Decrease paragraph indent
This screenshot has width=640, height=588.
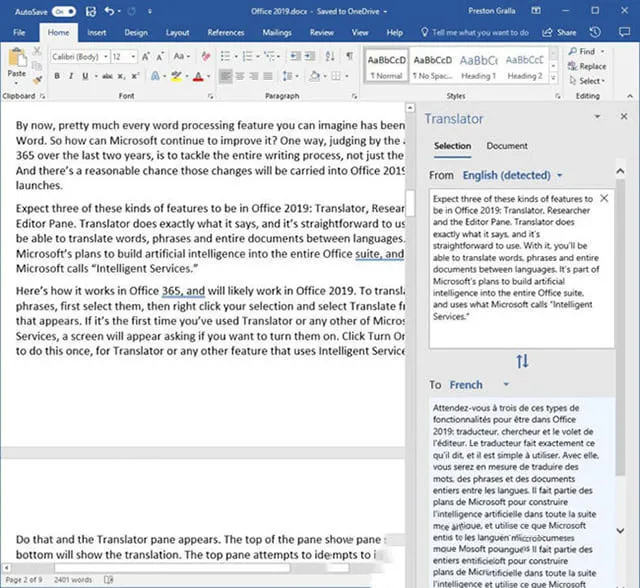point(294,56)
